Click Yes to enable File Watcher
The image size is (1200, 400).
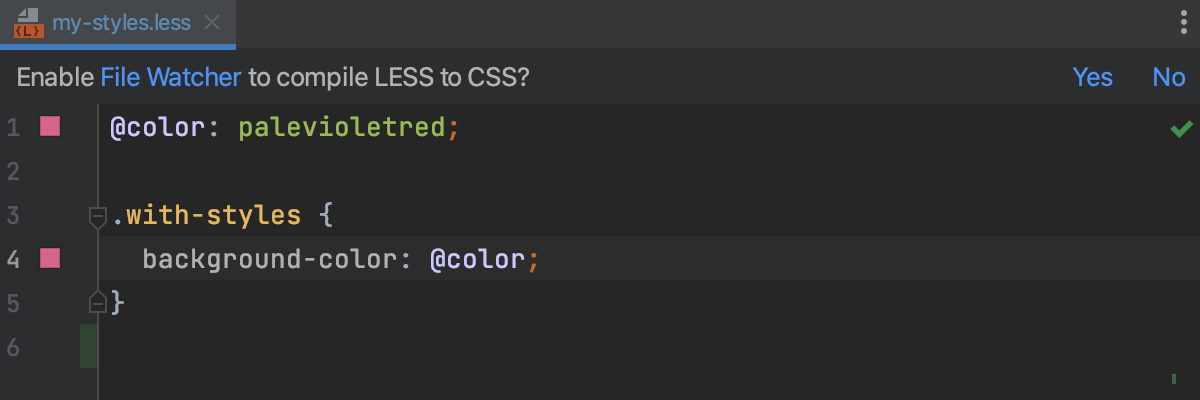click(1092, 77)
